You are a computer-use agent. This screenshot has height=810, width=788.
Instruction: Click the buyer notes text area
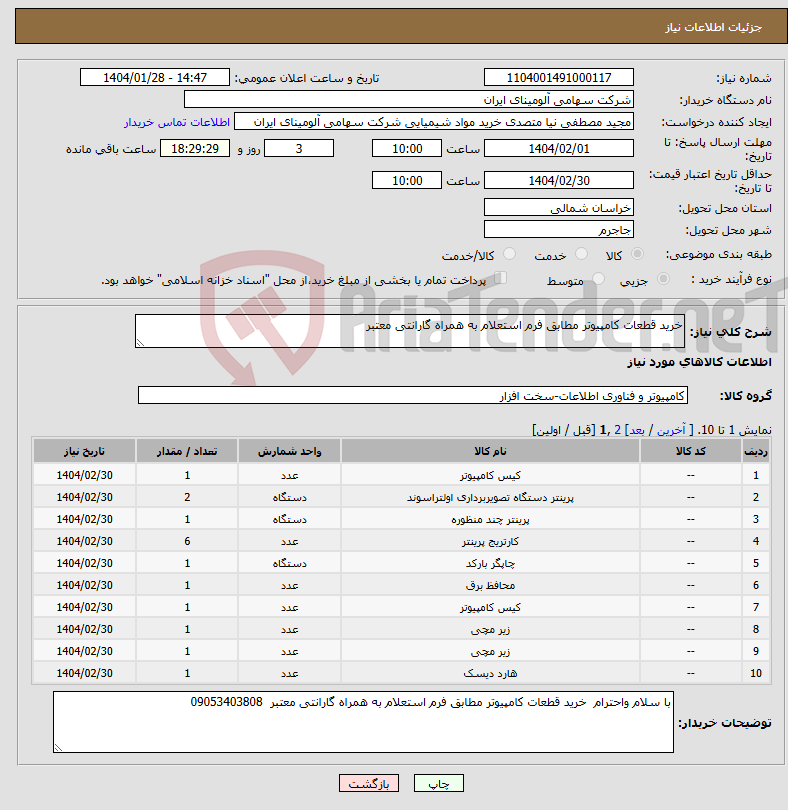pos(363,722)
